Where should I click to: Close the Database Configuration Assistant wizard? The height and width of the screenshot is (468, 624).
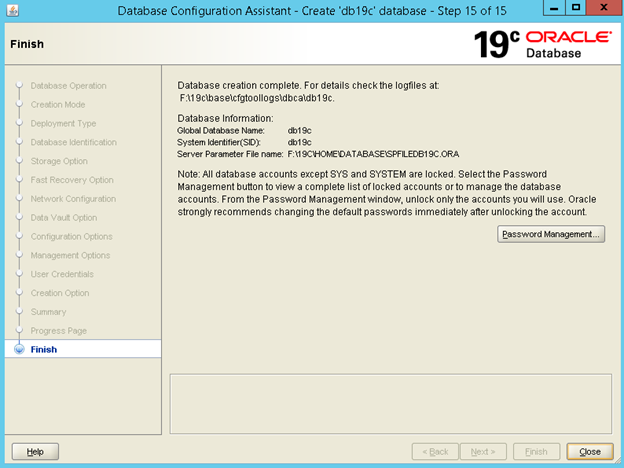click(x=590, y=452)
